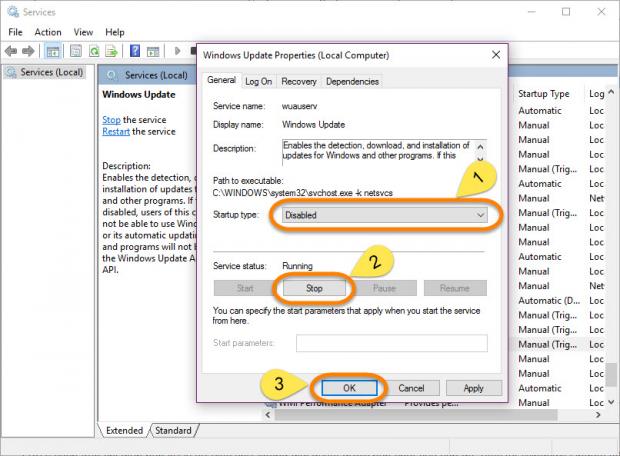Viewport: 620px width, 456px height.
Task: Click the Apply button
Action: (474, 388)
